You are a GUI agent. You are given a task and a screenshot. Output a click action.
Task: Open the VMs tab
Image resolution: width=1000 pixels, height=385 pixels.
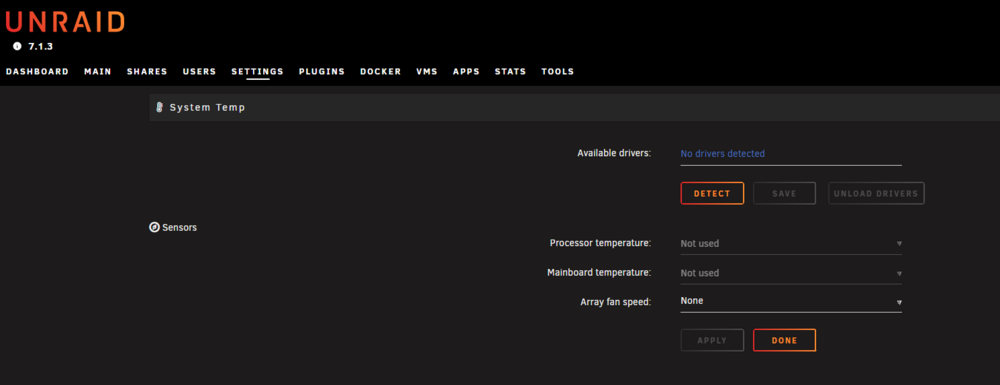pyautogui.click(x=427, y=71)
